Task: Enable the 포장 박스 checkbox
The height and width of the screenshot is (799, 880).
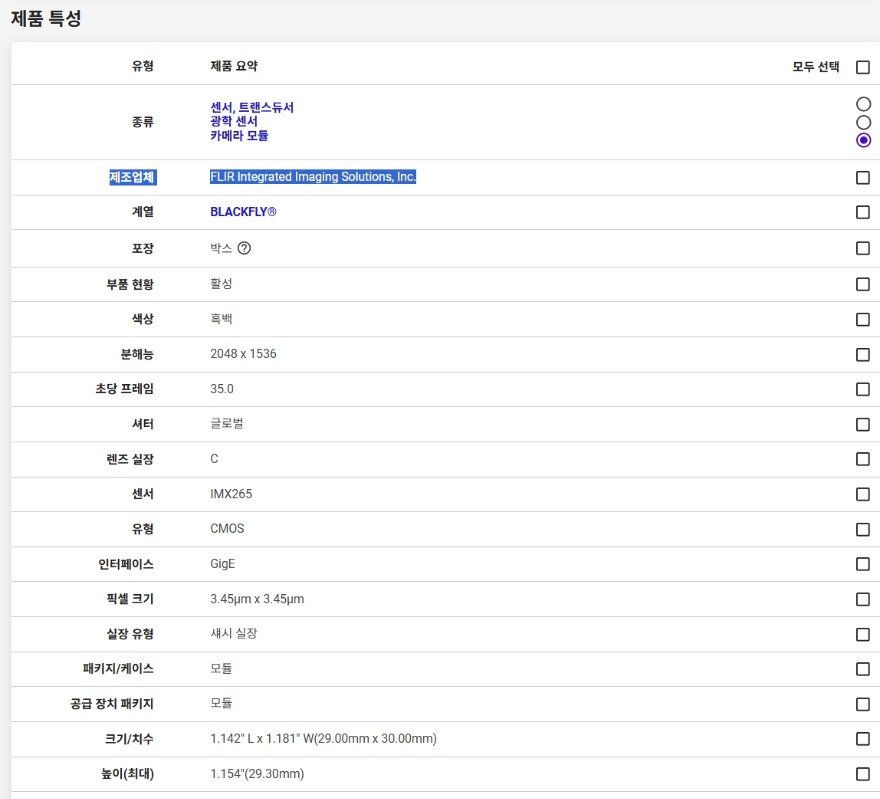Action: coord(863,248)
